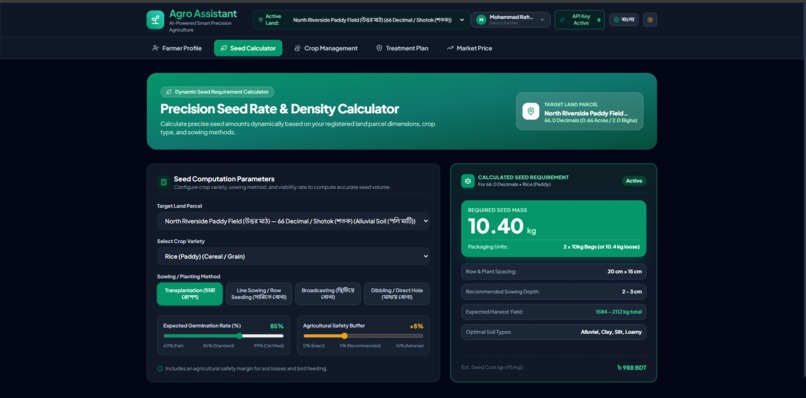Click the Treatment Plan shield icon
The height and width of the screenshot is (398, 806).
click(379, 48)
